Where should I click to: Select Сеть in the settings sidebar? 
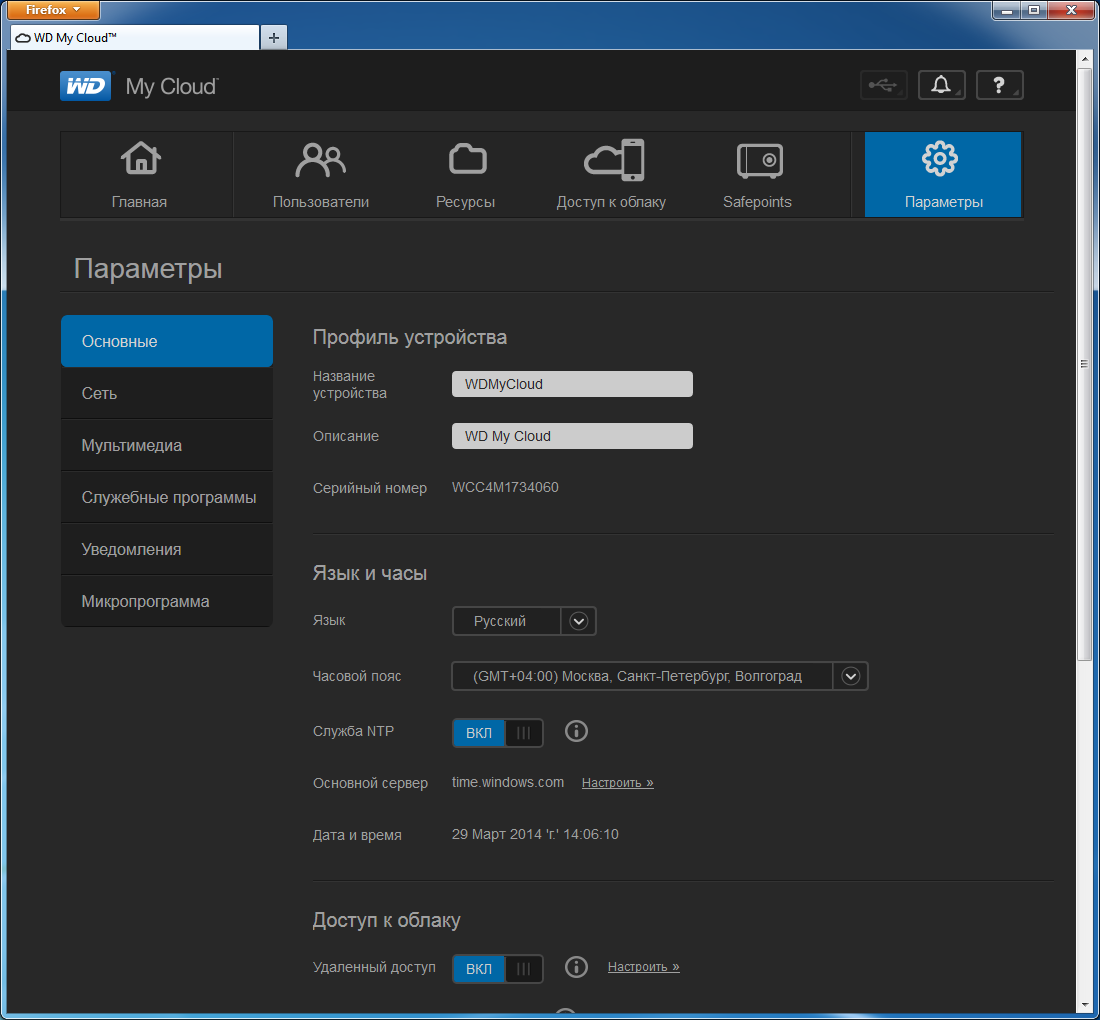[166, 394]
